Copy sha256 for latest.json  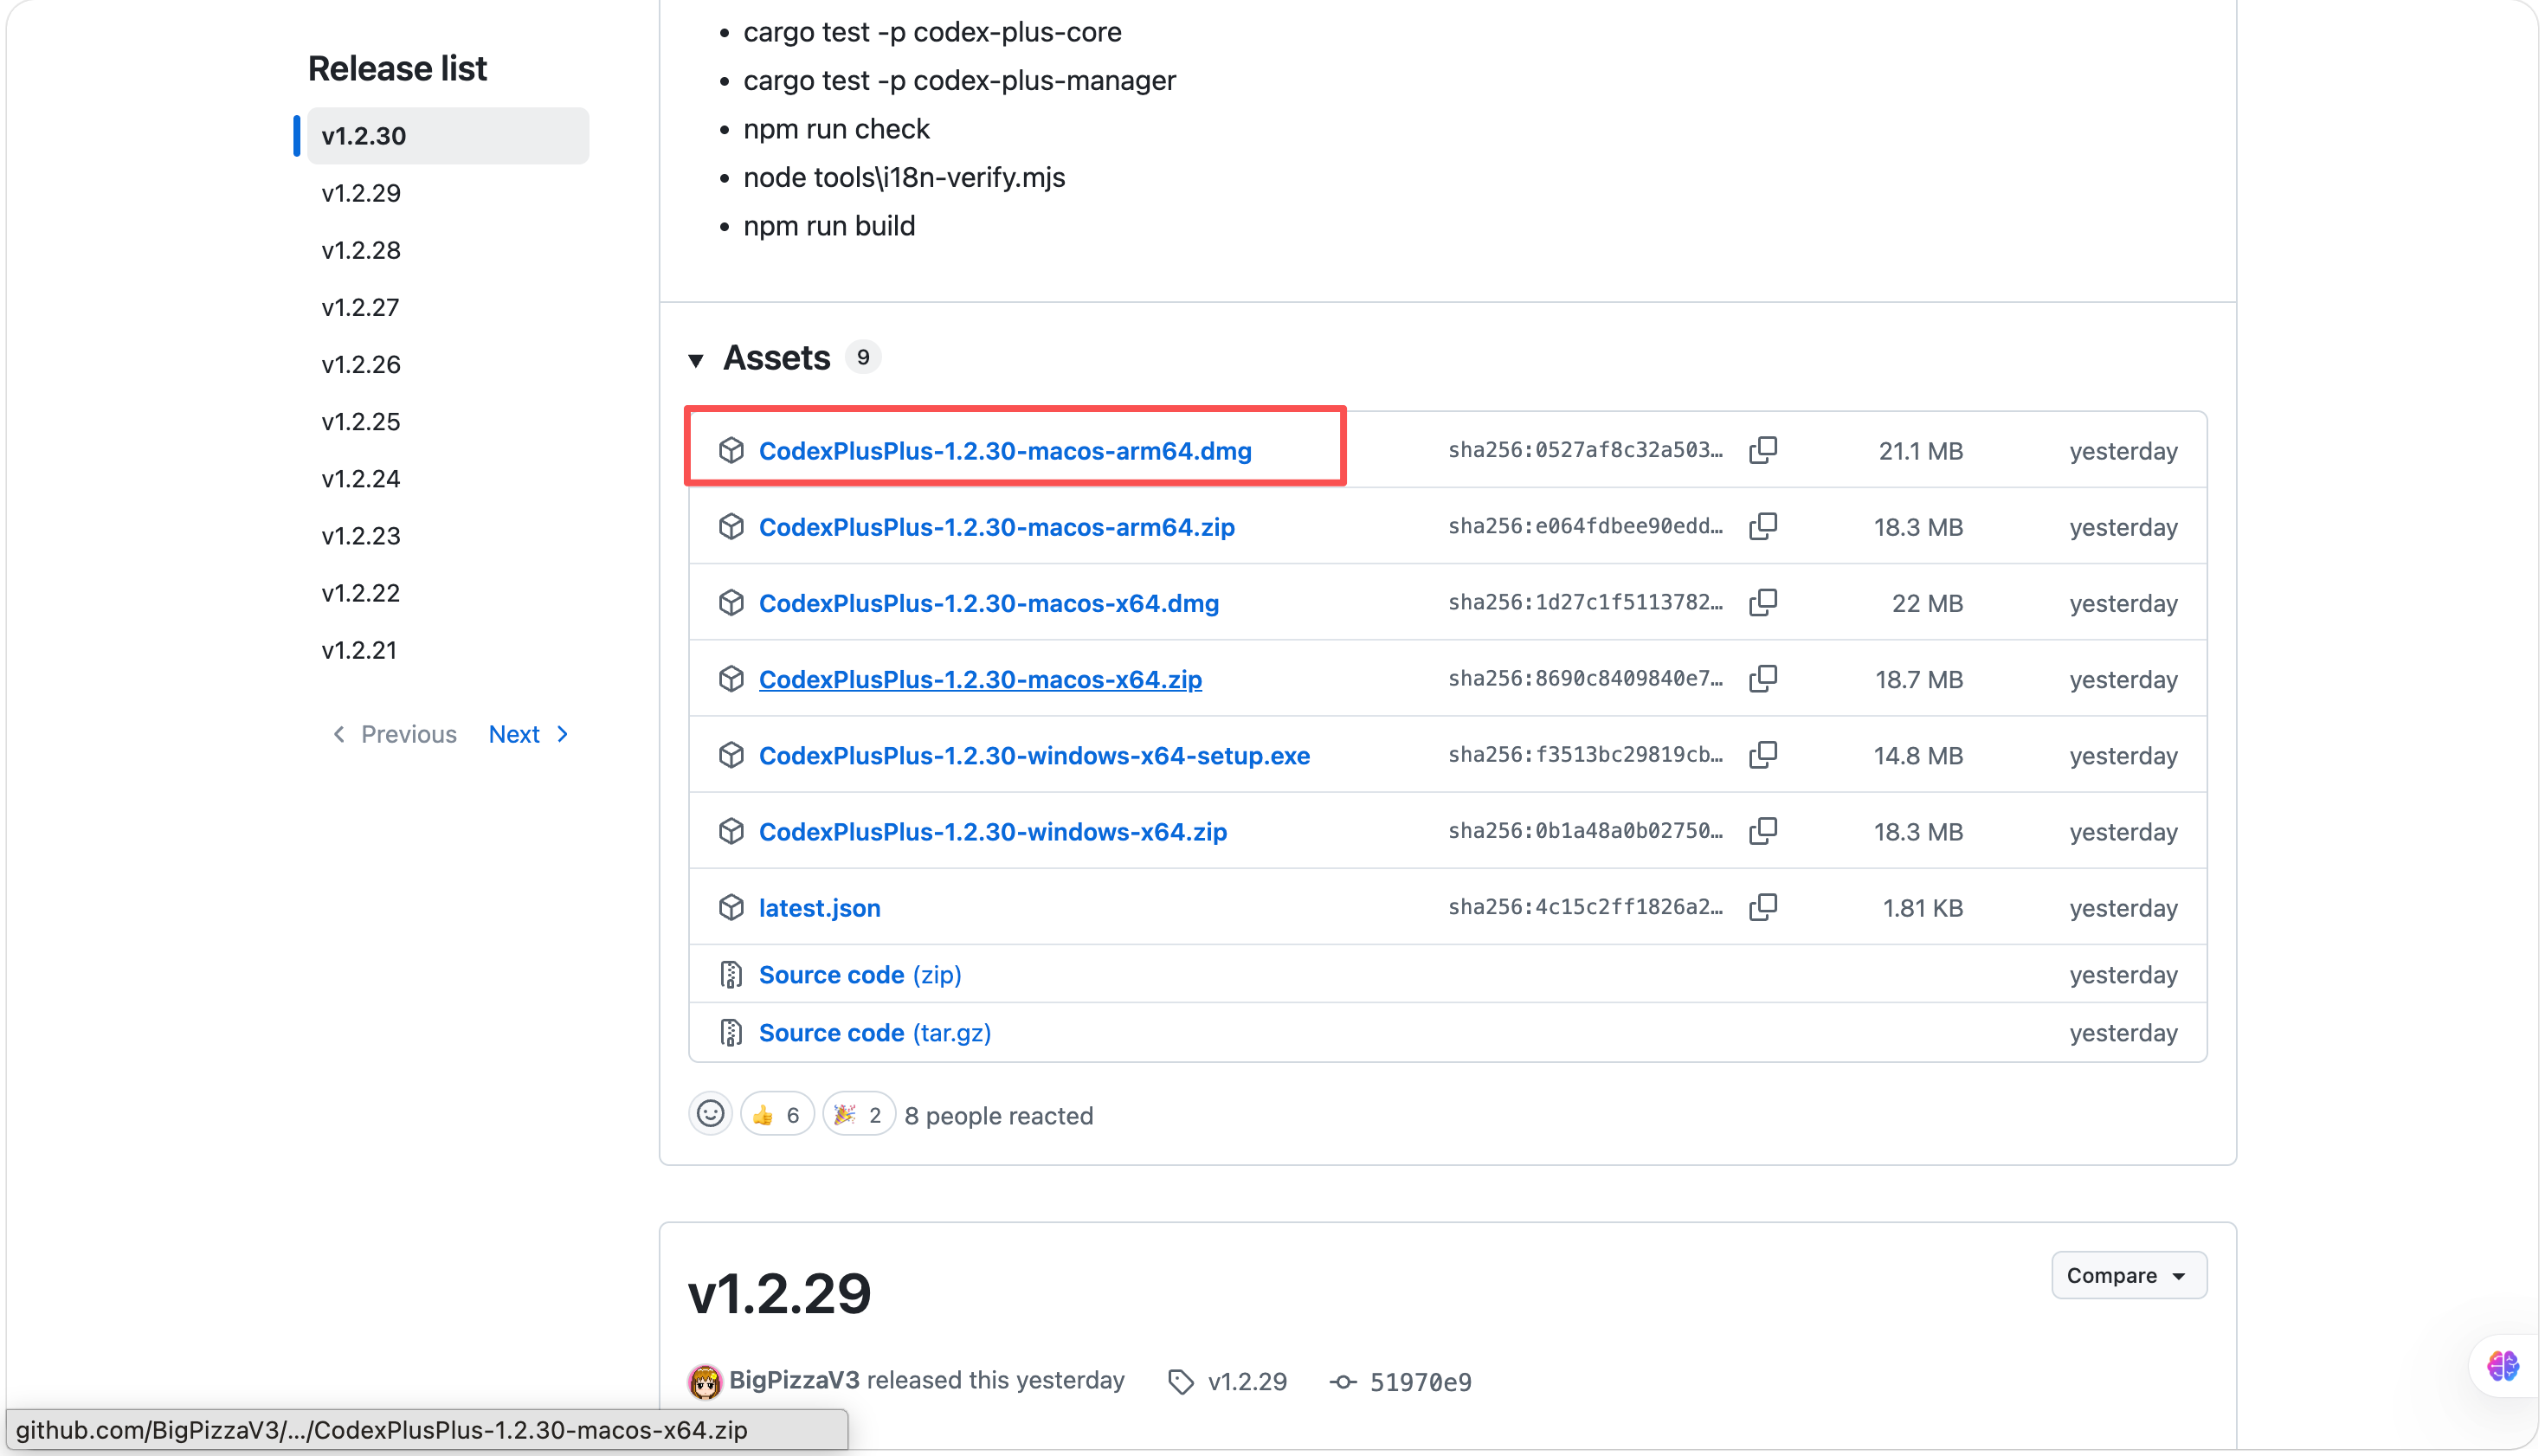1763,907
